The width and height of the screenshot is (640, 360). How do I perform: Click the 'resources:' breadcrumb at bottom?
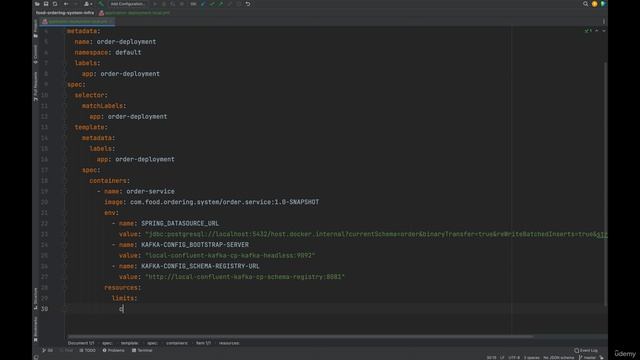[229, 343]
